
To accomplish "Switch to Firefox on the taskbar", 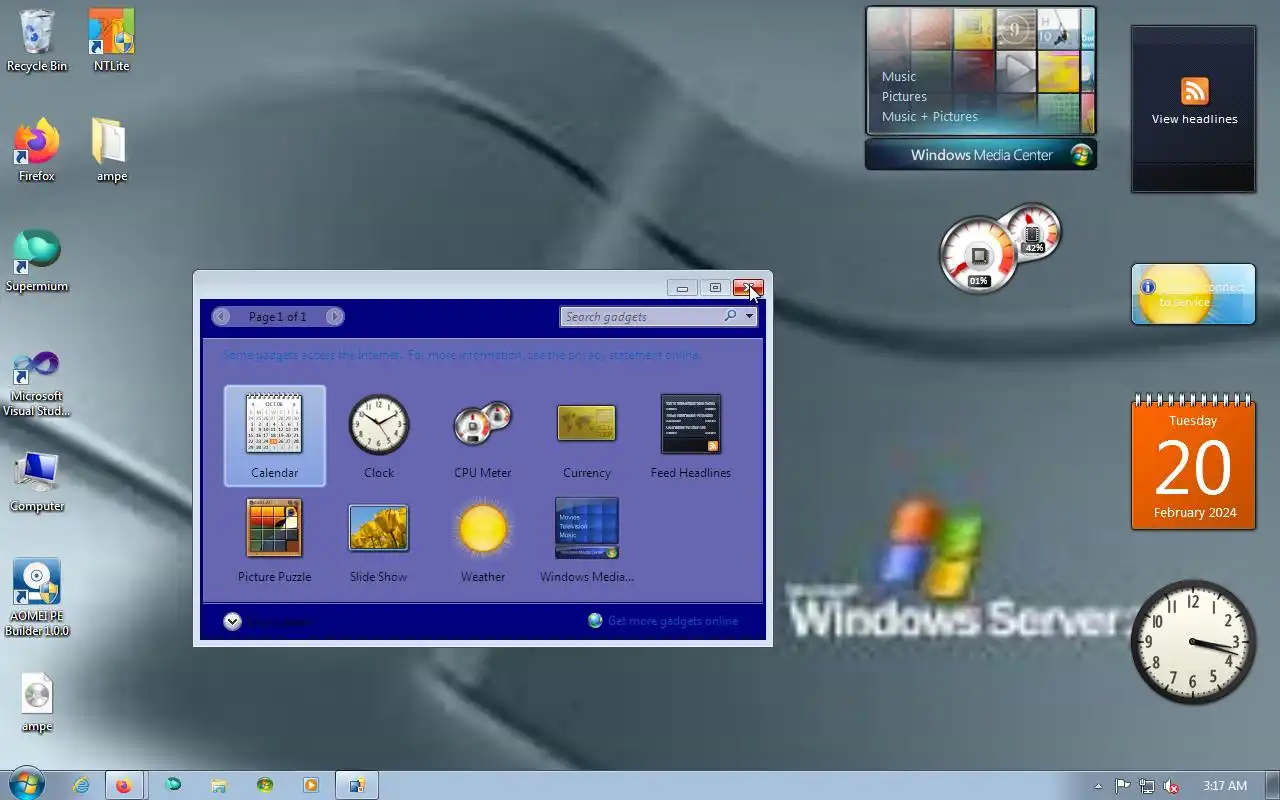I will 123,786.
